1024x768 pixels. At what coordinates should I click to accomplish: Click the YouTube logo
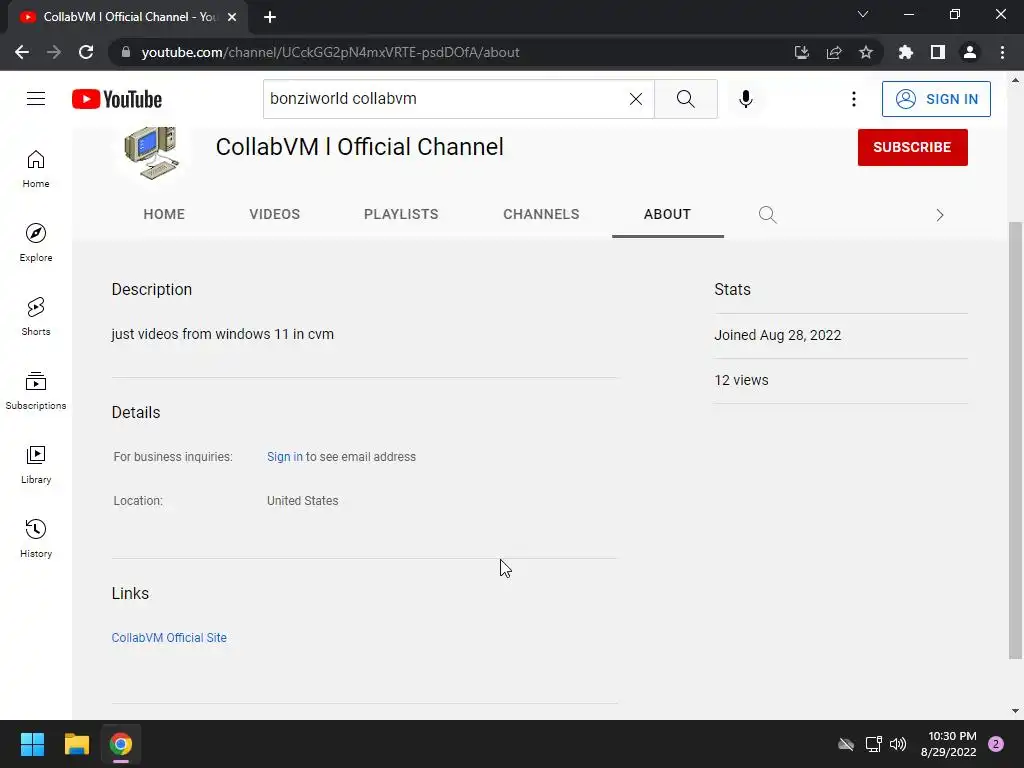(117, 99)
